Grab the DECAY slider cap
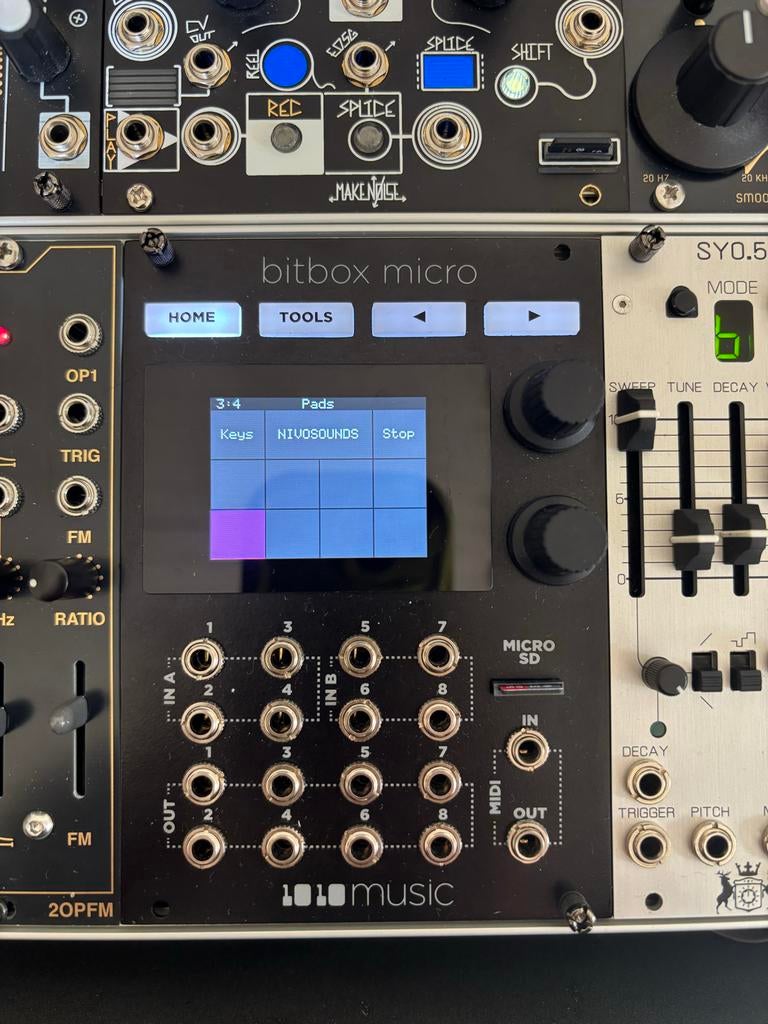The image size is (768, 1024). 744,534
